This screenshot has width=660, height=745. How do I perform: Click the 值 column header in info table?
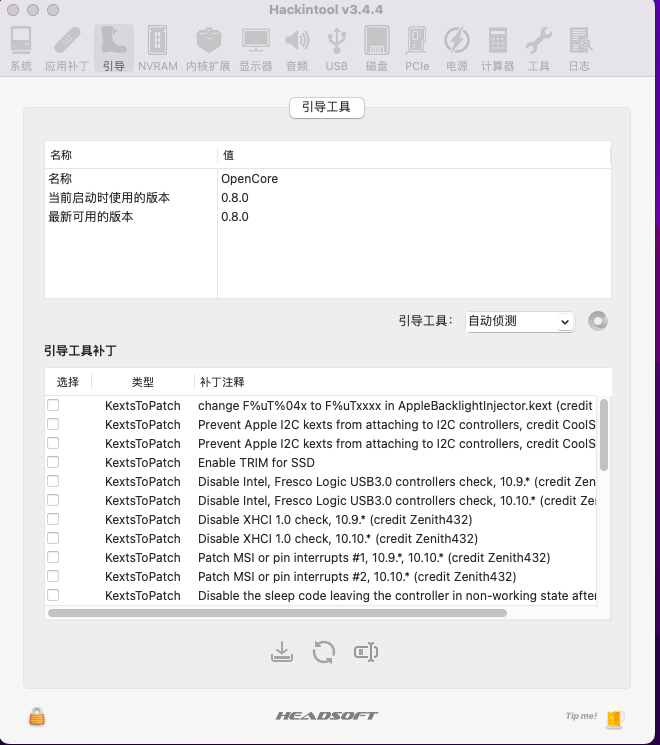[x=414, y=155]
